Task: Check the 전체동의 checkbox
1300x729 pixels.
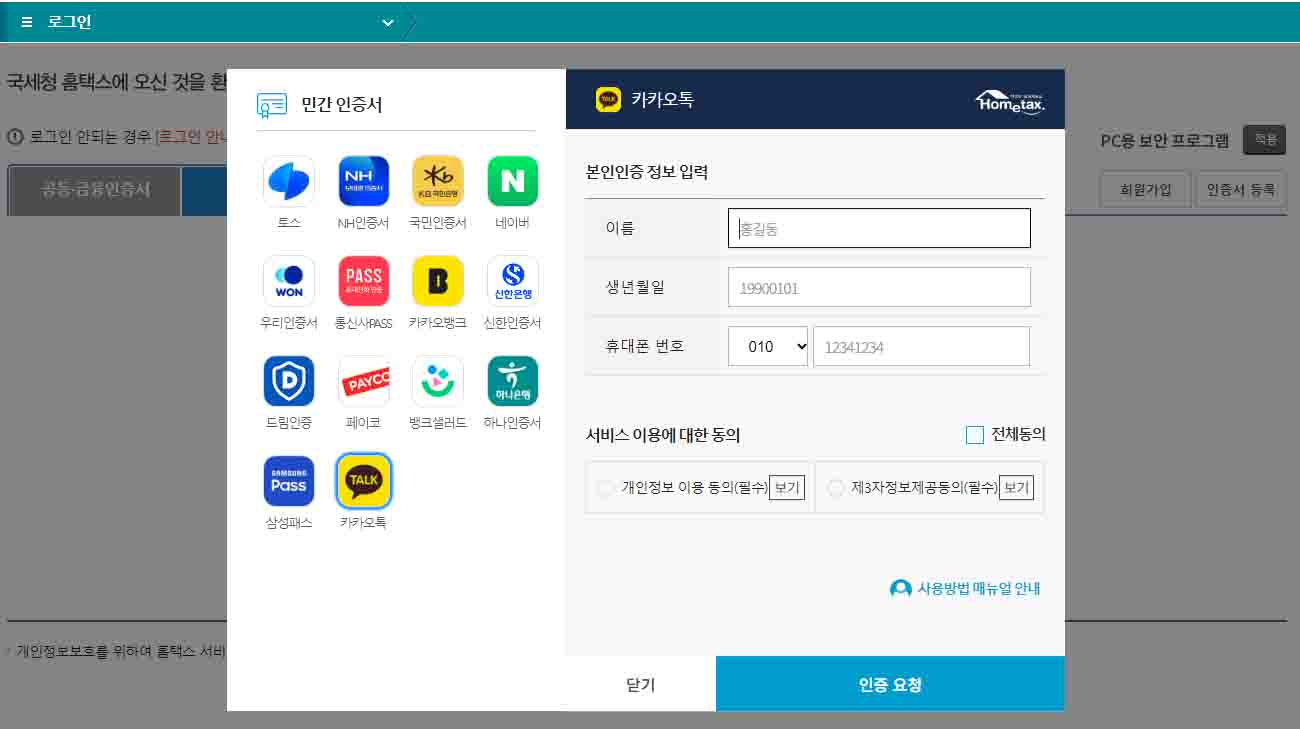Action: click(975, 435)
